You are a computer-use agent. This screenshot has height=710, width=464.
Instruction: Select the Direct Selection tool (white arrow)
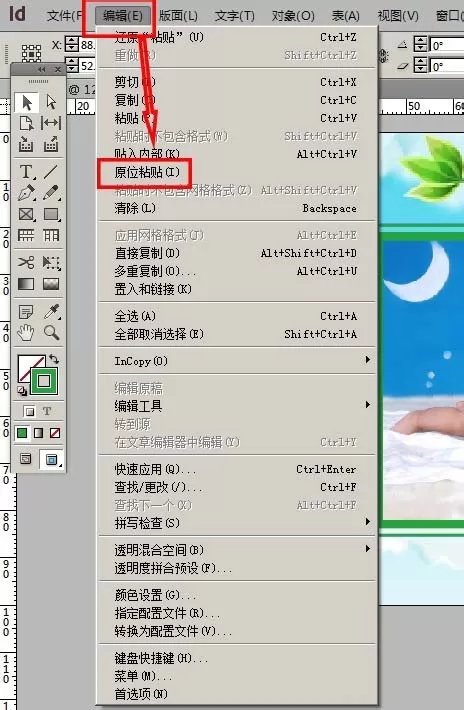click(51, 102)
